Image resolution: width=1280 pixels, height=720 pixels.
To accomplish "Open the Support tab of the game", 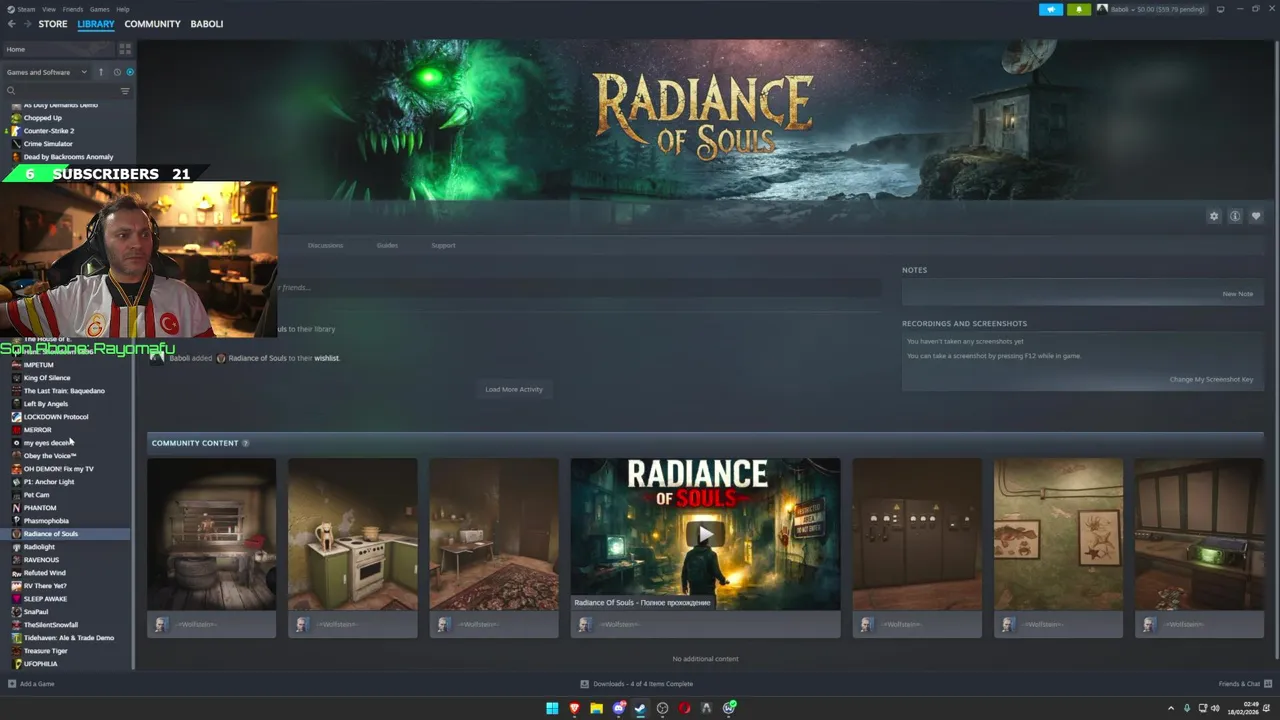I will [x=443, y=245].
